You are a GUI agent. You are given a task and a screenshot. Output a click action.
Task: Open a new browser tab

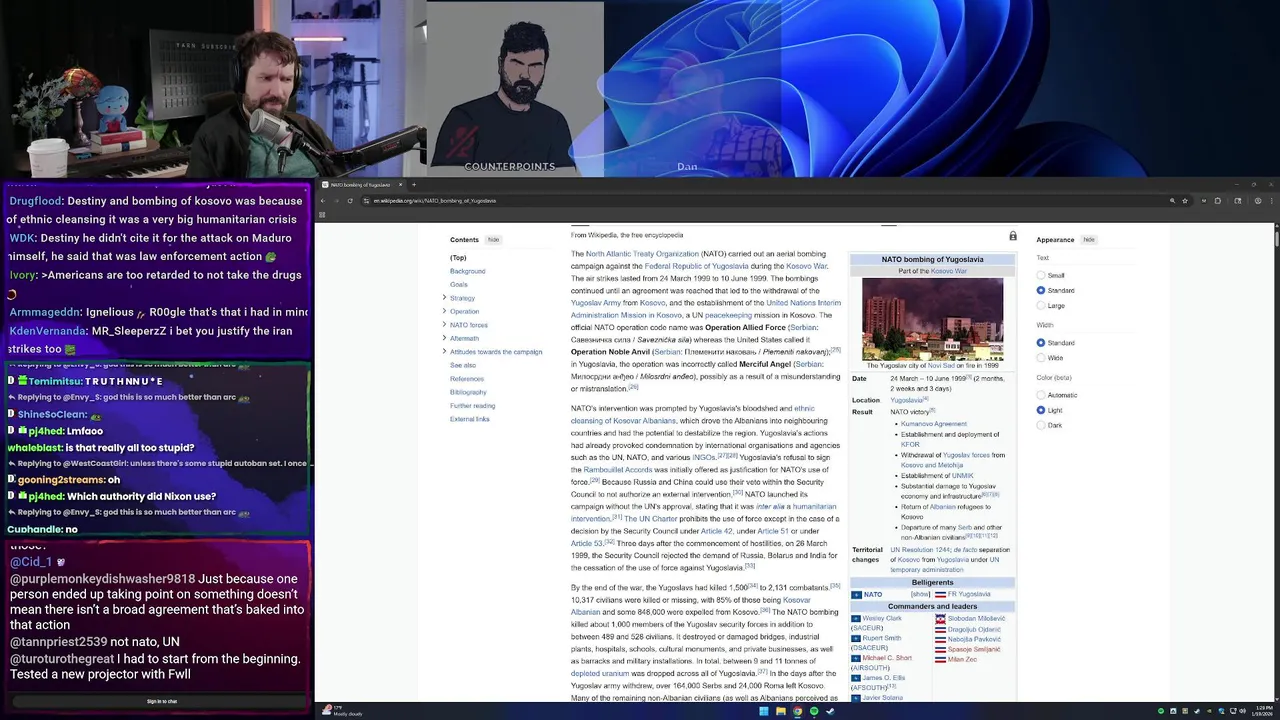(414, 184)
